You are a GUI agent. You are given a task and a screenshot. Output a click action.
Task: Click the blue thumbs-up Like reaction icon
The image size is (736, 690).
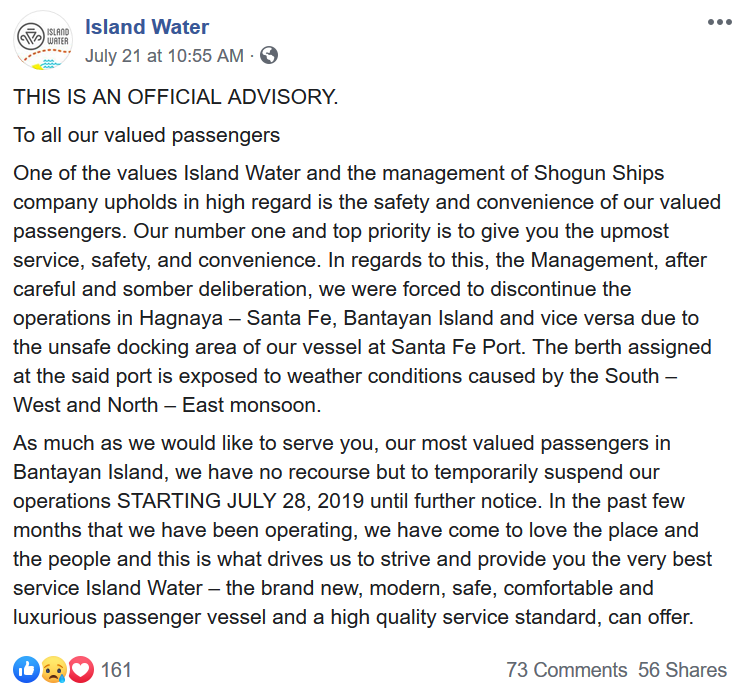(26, 669)
